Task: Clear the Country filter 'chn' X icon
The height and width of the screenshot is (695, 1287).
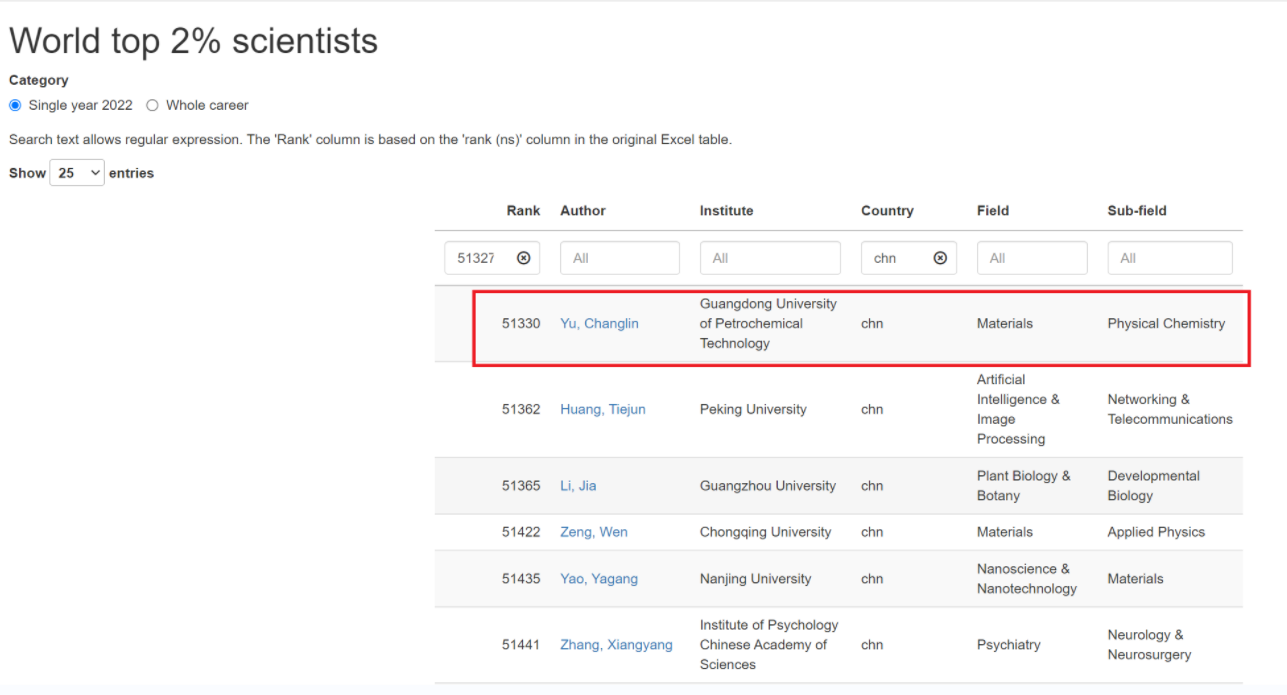Action: pyautogui.click(x=940, y=258)
